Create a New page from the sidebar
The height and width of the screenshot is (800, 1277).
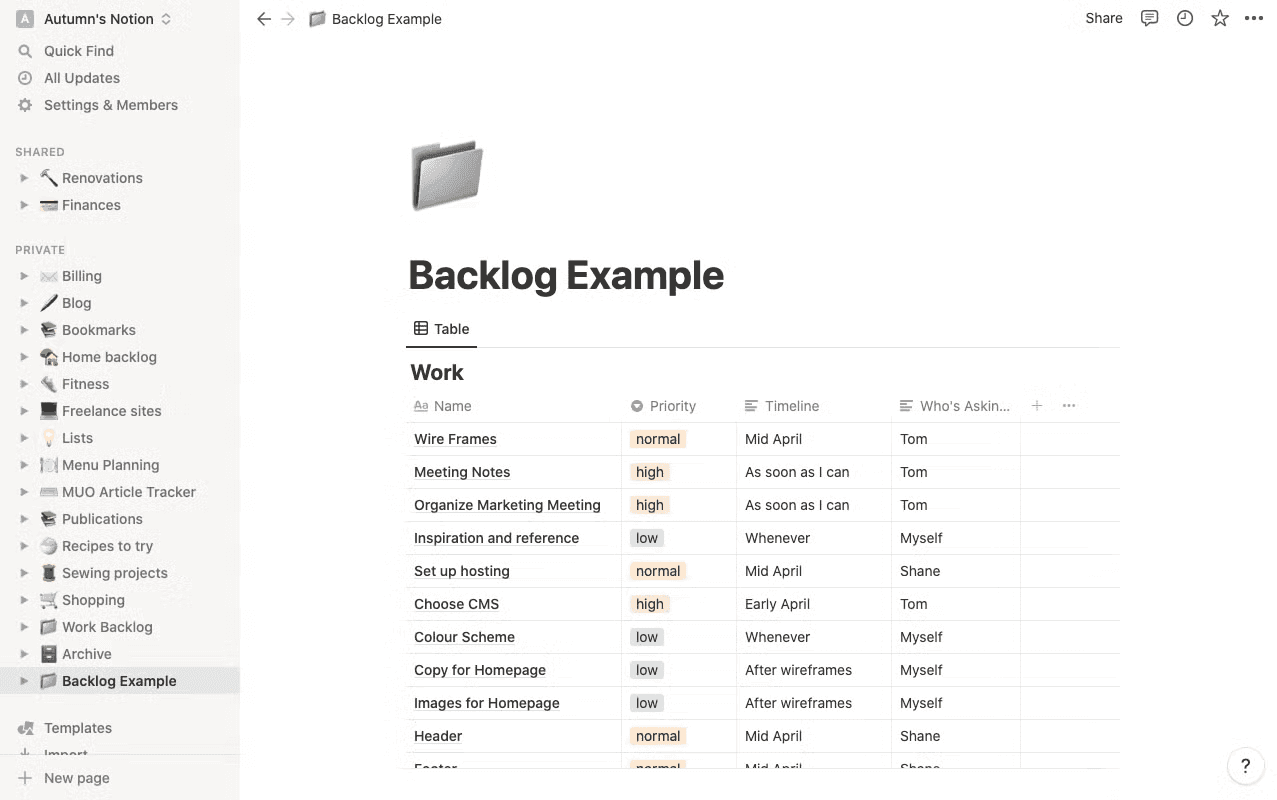coord(75,777)
